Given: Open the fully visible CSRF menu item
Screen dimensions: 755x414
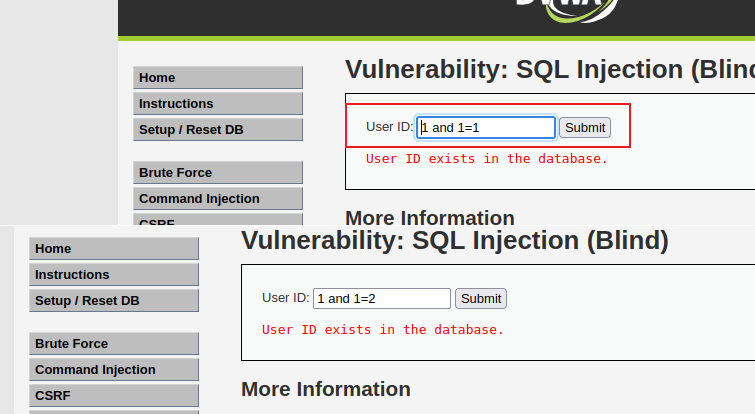Looking at the screenshot, I should click(114, 396).
